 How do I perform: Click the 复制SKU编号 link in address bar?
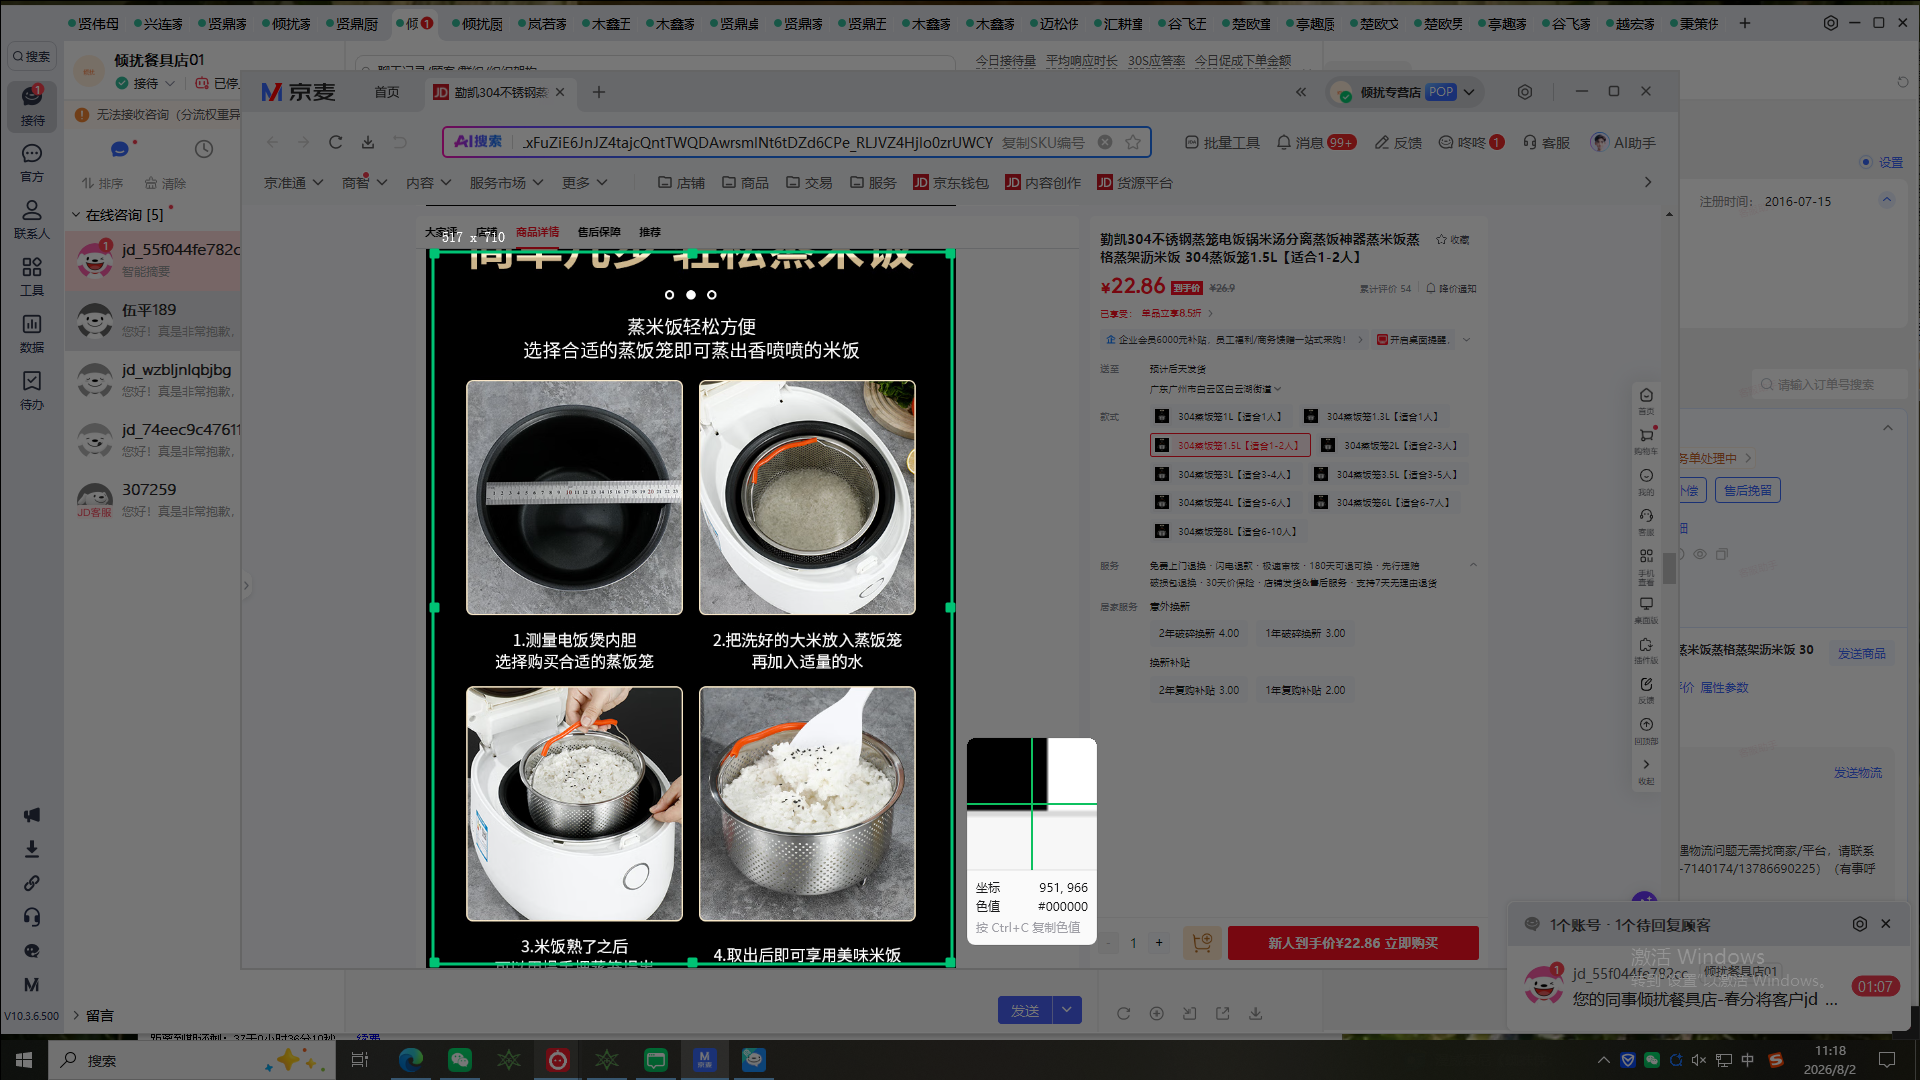pyautogui.click(x=1043, y=142)
